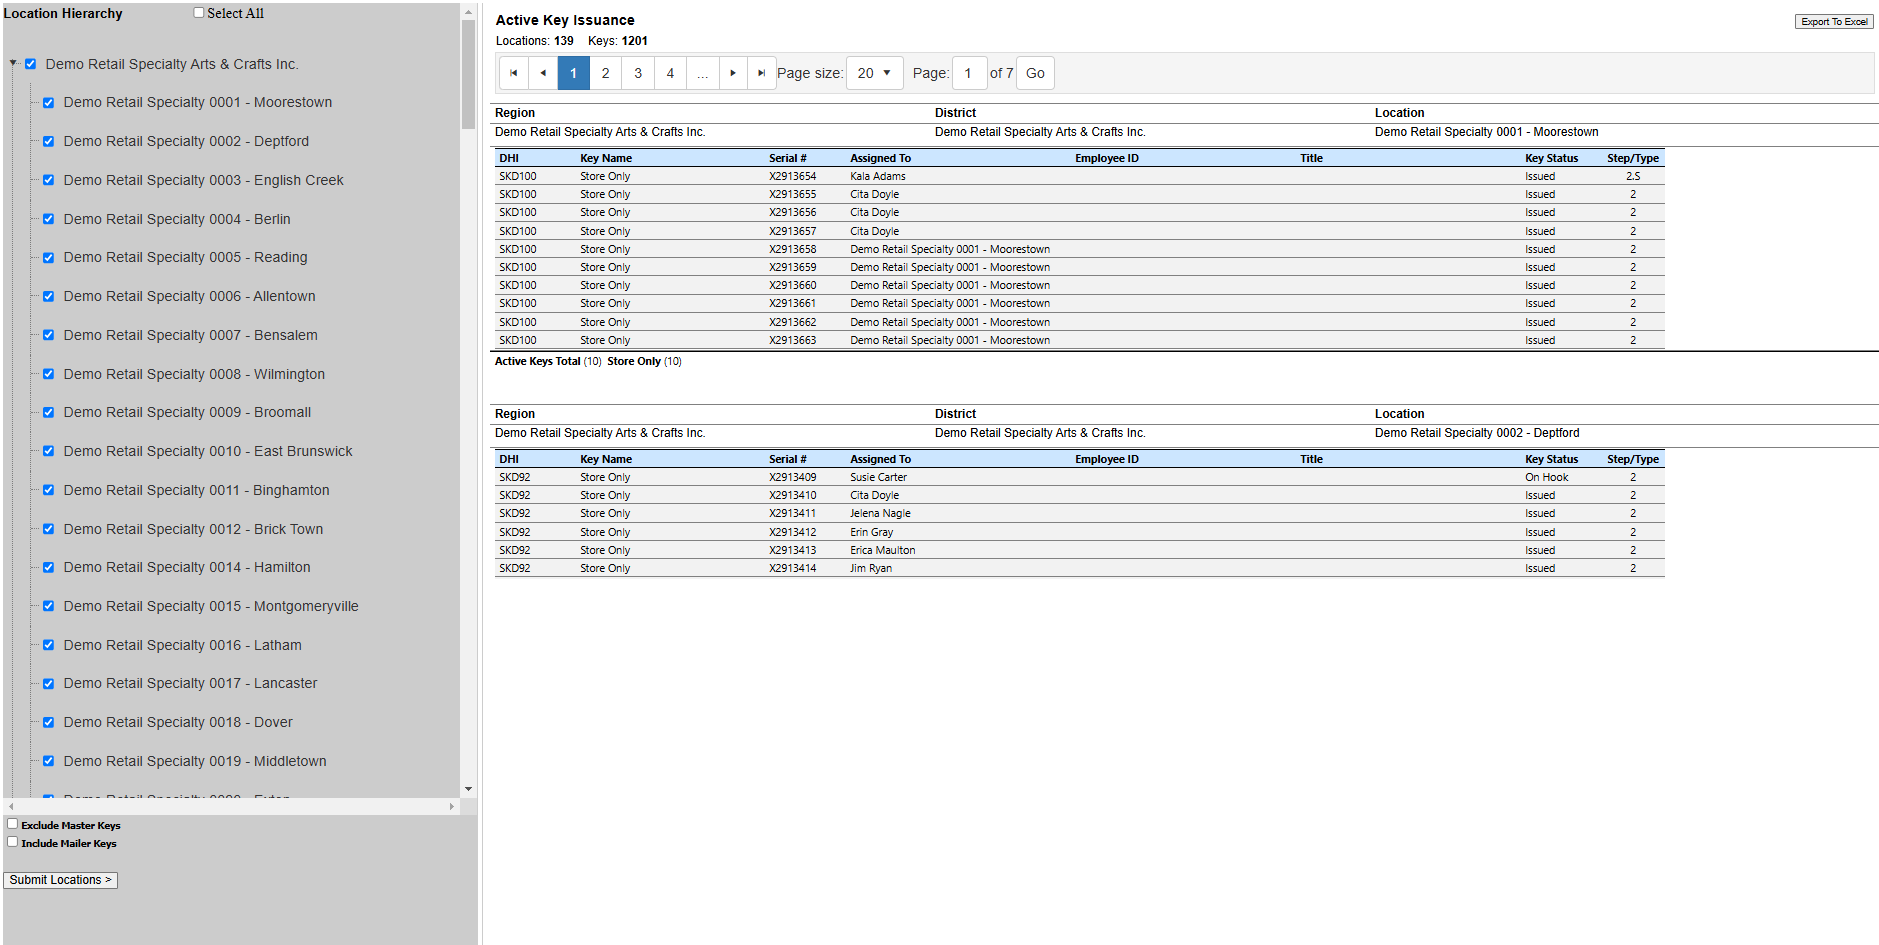The height and width of the screenshot is (945, 1879).
Task: Select 0009 - Broomall tree item
Action: tap(187, 413)
